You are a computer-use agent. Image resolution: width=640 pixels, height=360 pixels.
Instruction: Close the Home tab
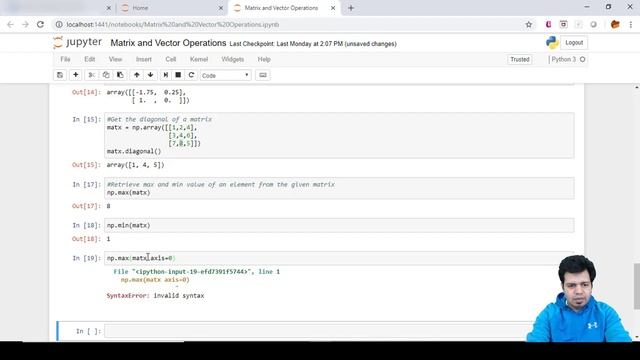pos(220,8)
